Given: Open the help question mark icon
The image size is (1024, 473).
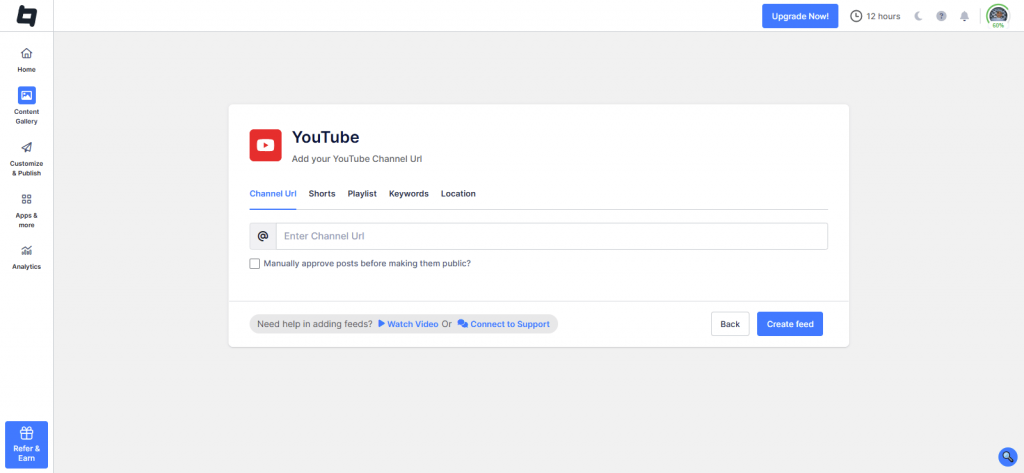Looking at the screenshot, I should point(941,16).
